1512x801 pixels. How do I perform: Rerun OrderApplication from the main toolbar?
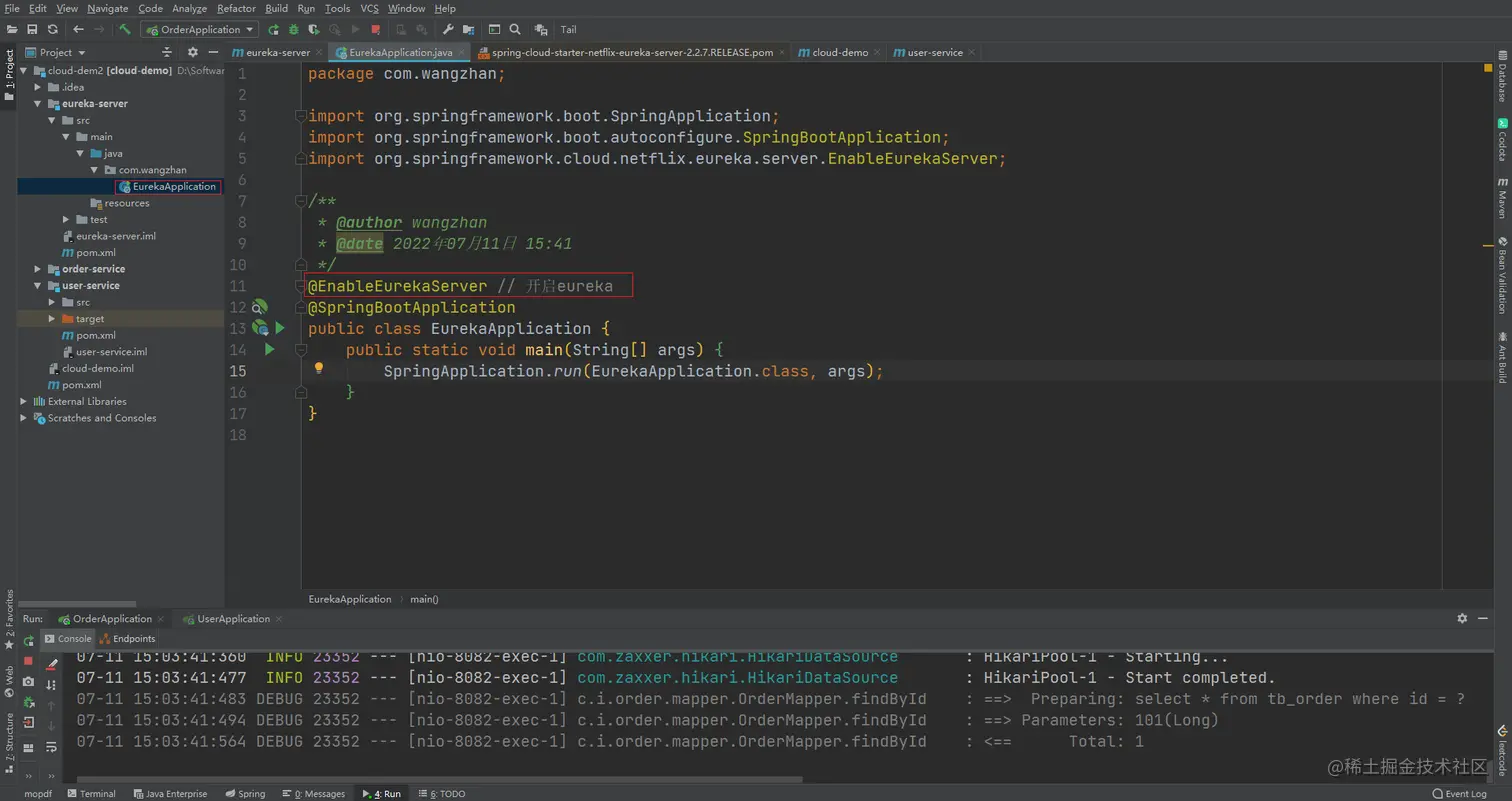273,29
